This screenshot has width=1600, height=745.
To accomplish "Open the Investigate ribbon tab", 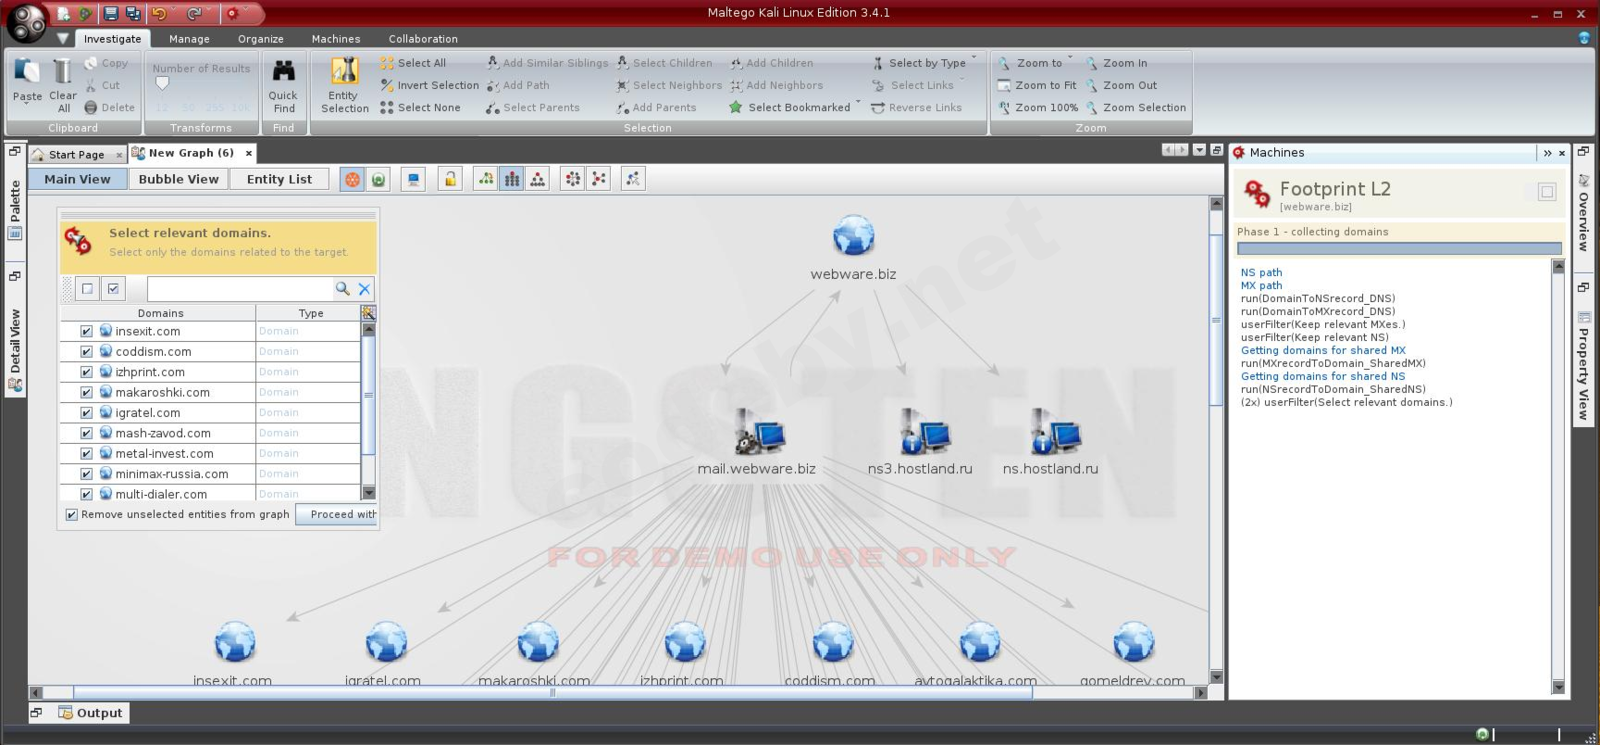I will click(112, 39).
